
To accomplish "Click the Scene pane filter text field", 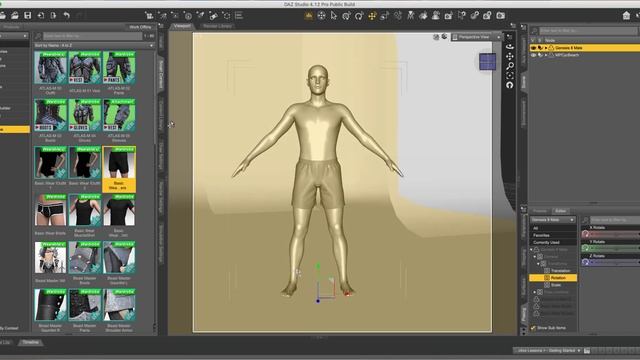I will pos(588,31).
